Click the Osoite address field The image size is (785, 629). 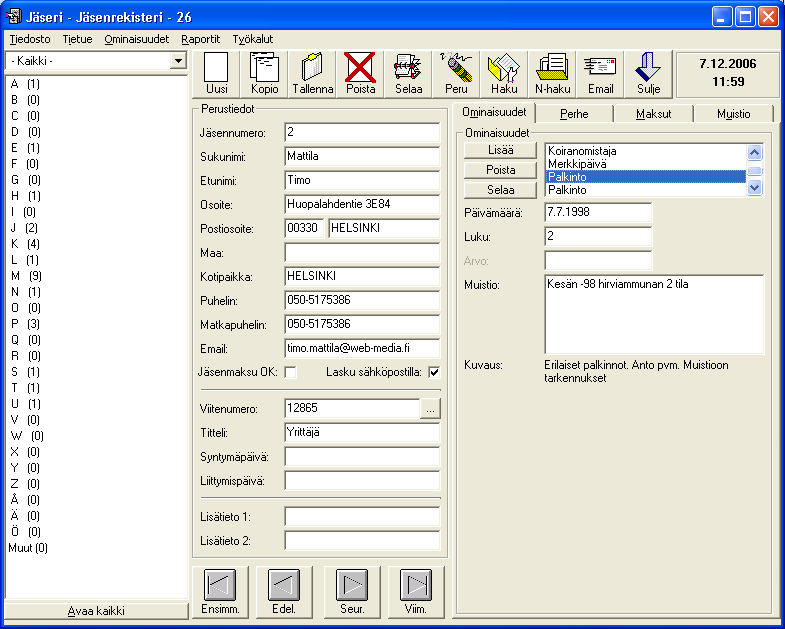(x=362, y=204)
